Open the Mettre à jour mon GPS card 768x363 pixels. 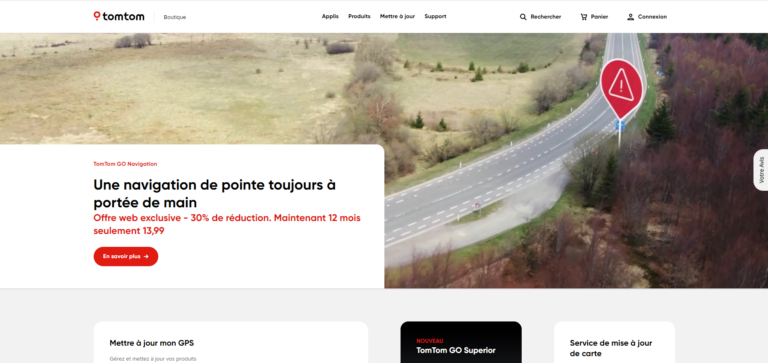(231, 342)
